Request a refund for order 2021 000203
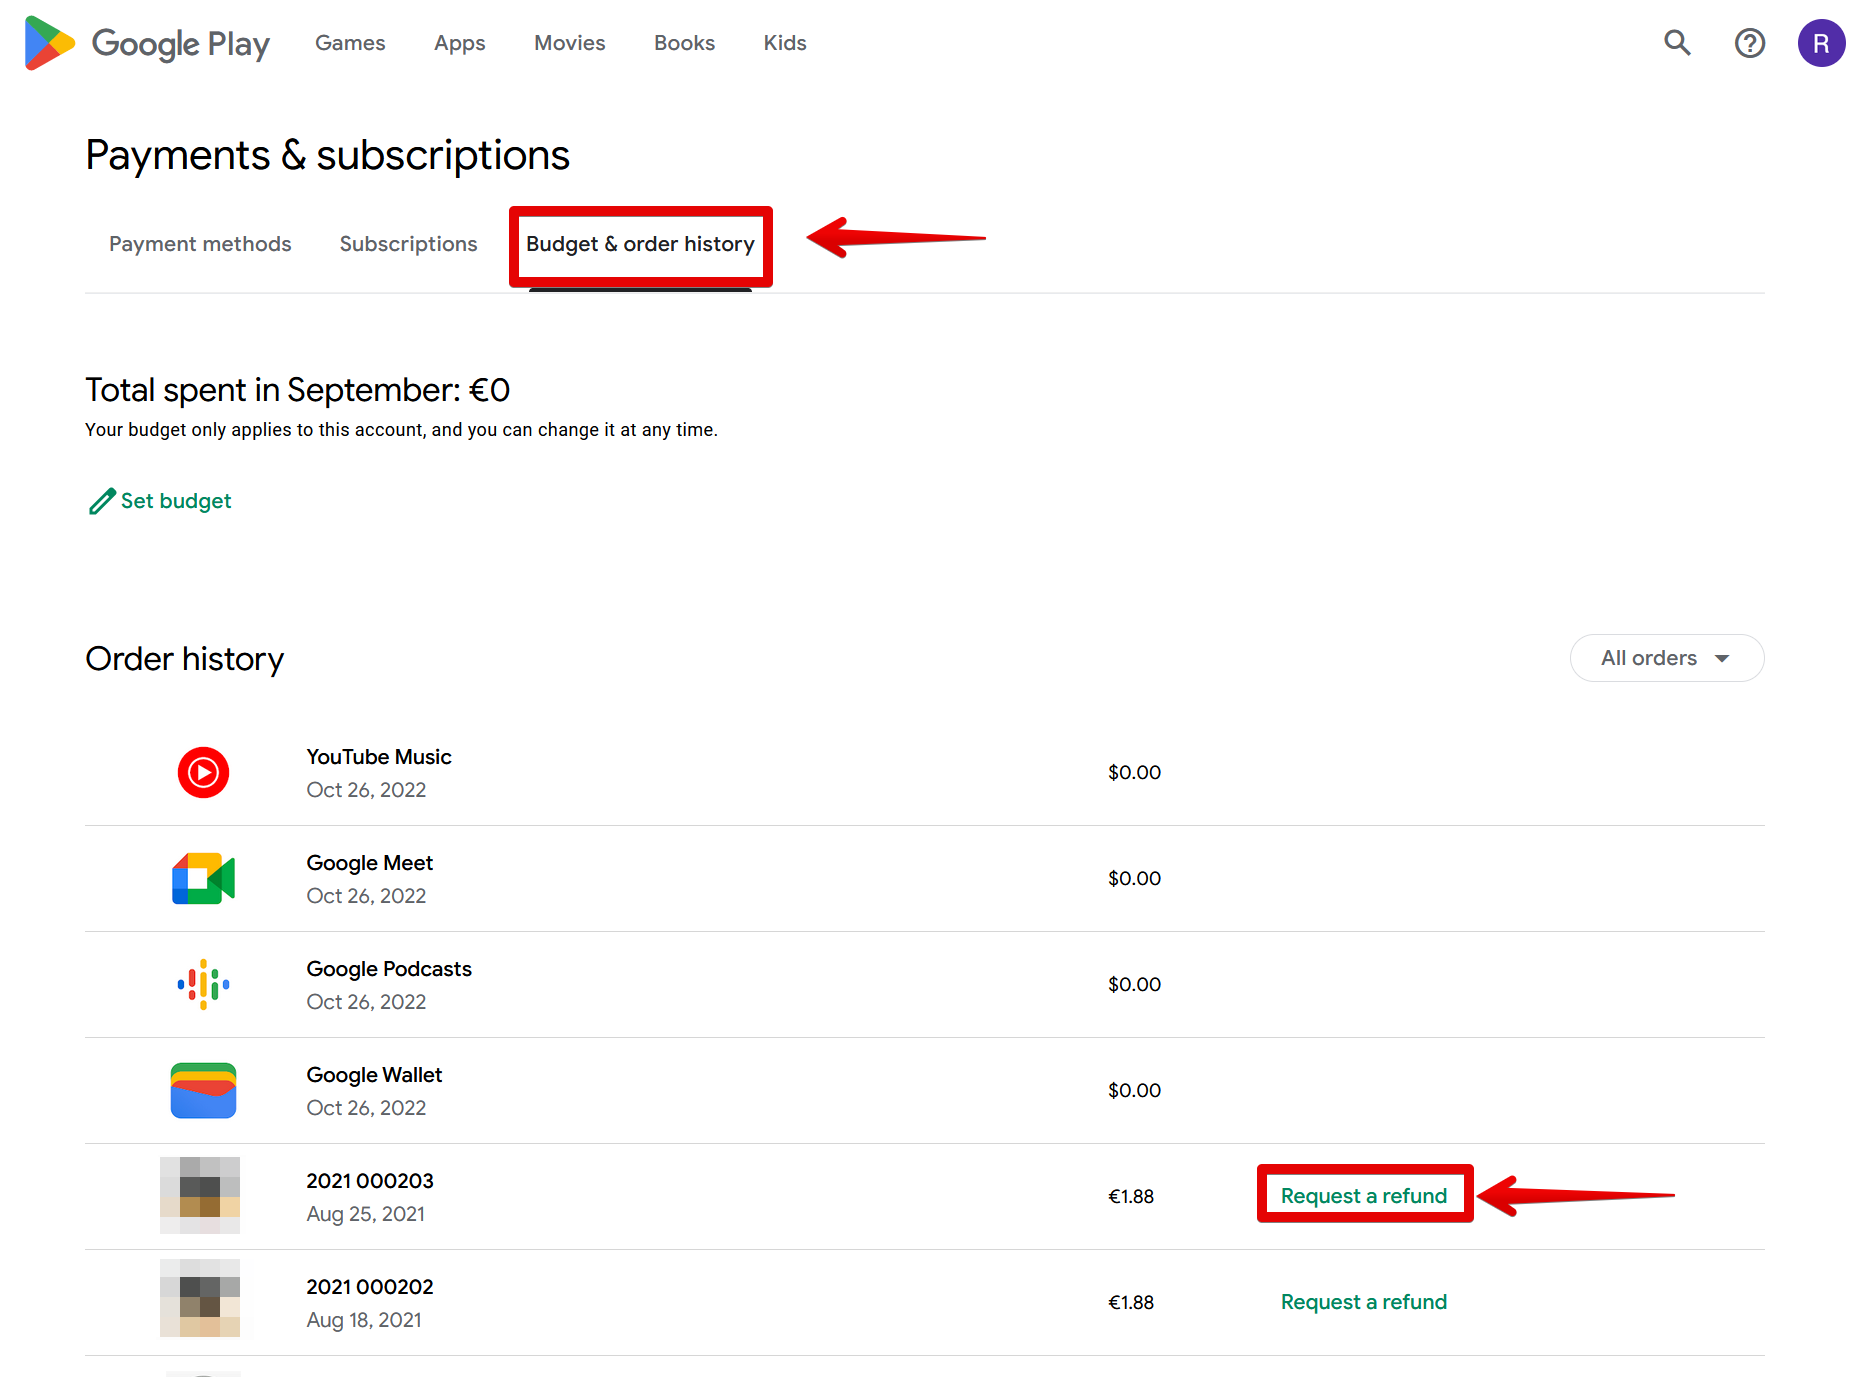The height and width of the screenshot is (1377, 1860). [x=1363, y=1196]
